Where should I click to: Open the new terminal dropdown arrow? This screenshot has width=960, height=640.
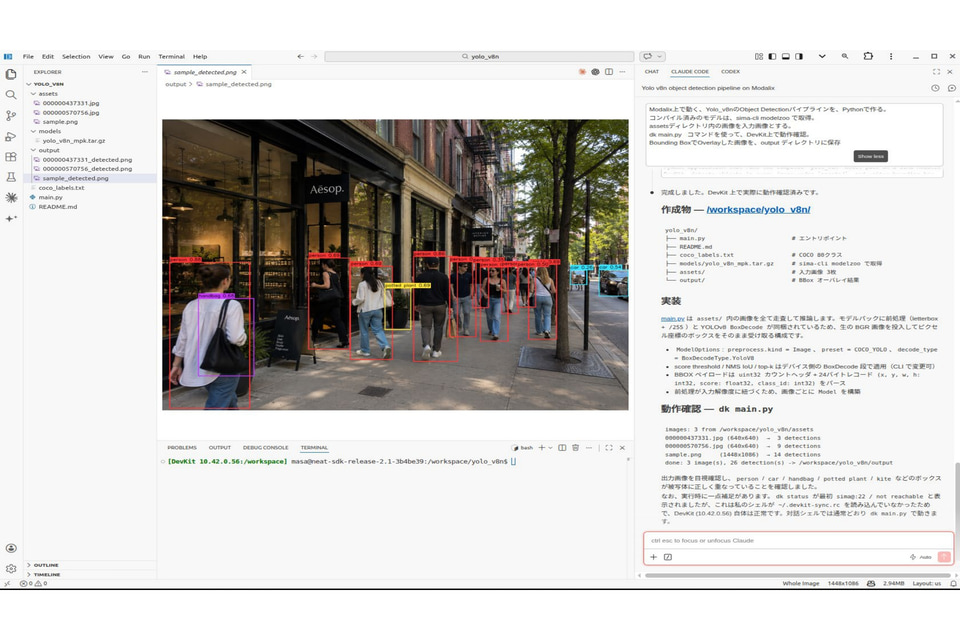(x=550, y=448)
